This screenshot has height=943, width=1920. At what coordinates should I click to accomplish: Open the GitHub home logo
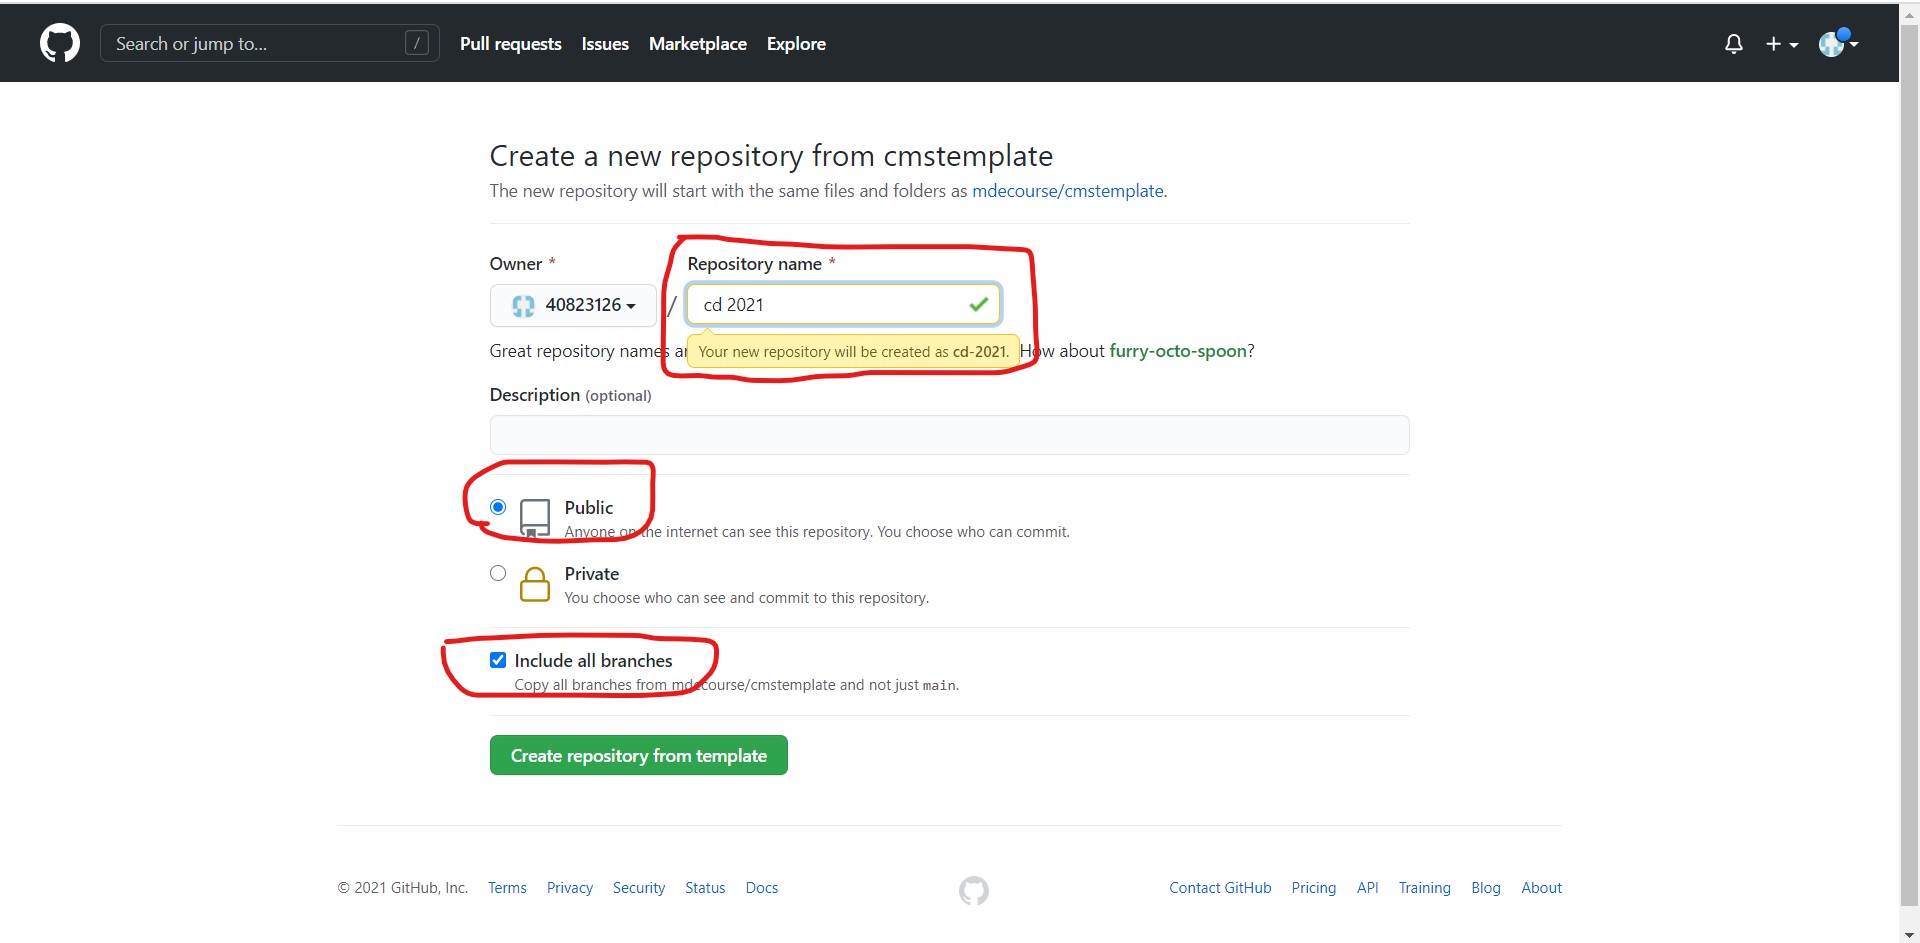pos(60,44)
